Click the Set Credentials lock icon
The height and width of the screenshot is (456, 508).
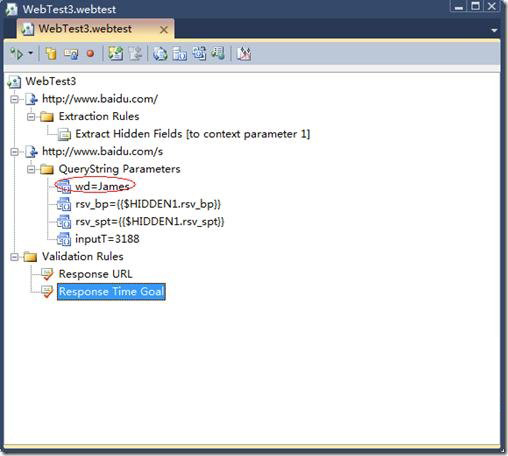coord(71,54)
